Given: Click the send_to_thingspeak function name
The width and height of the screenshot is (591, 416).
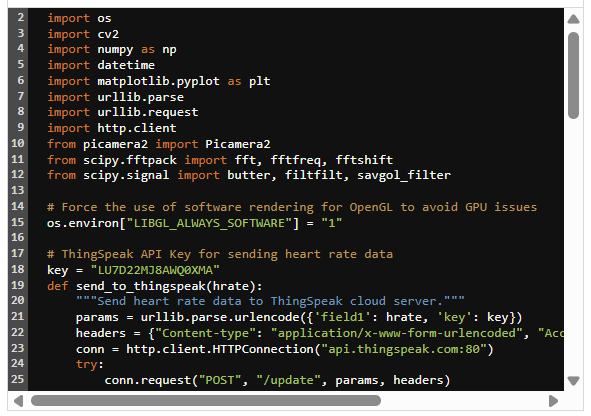Looking at the screenshot, I should (141, 286).
